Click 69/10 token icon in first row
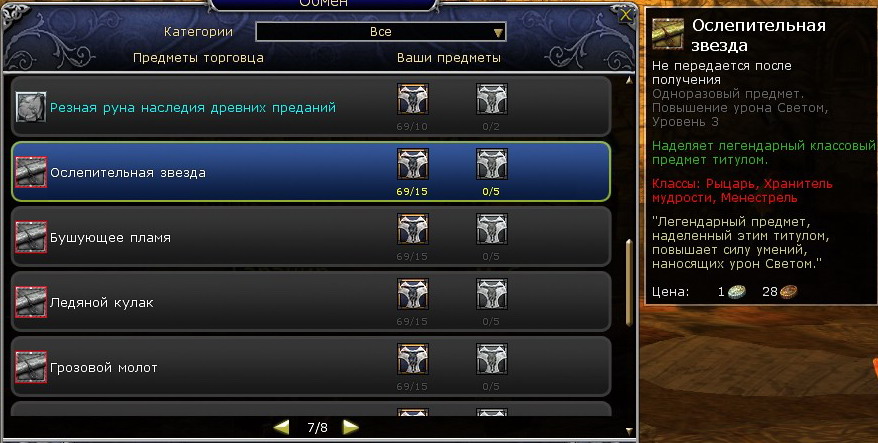Image resolution: width=878 pixels, height=443 pixels. click(413, 99)
